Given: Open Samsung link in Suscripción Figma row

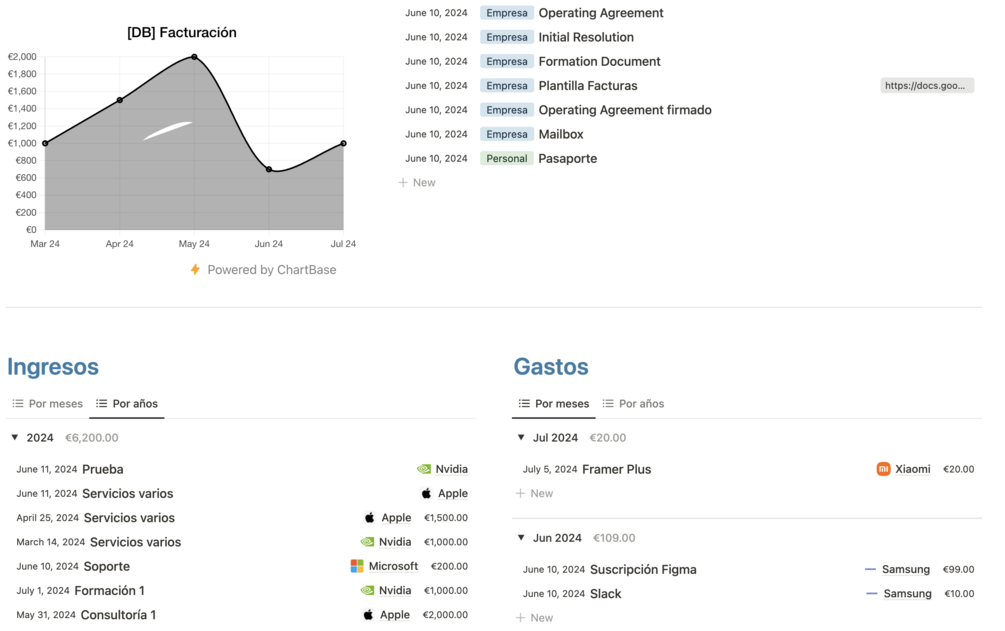Looking at the screenshot, I should tap(906, 569).
